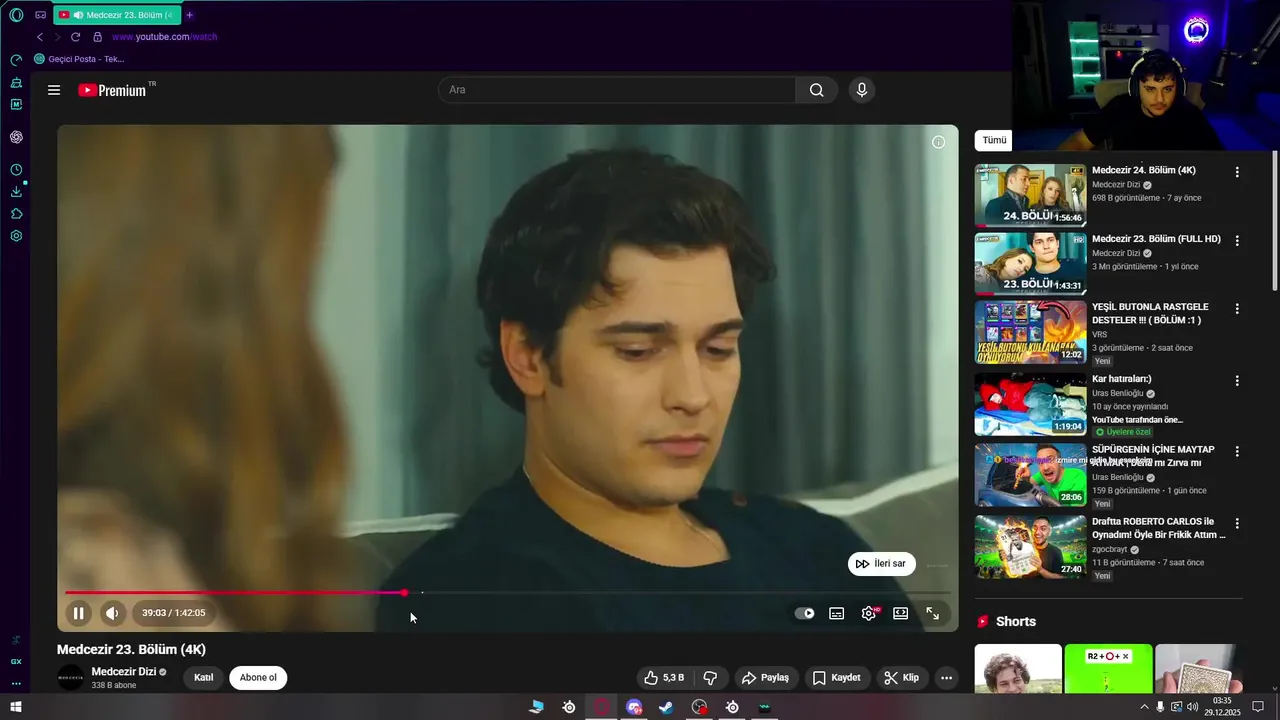Click the İleri sar fast-forward button
The image size is (1280, 720).
(881, 564)
